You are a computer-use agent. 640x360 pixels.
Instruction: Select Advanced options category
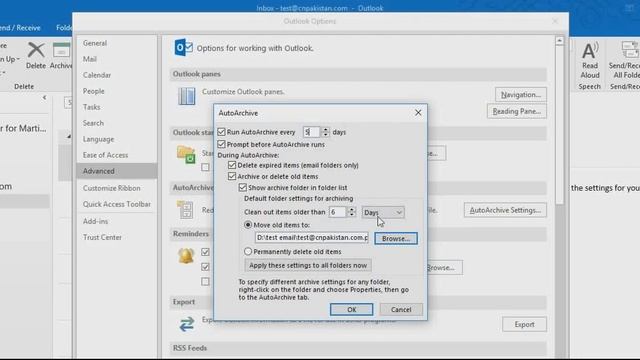pyautogui.click(x=117, y=171)
